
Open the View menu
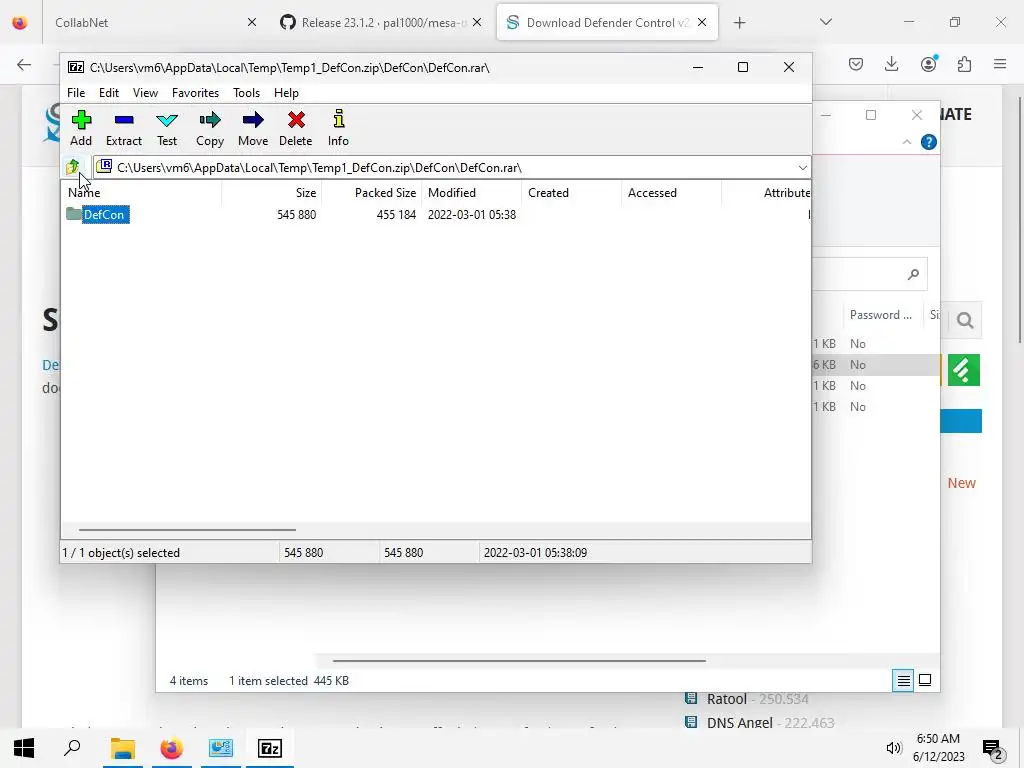pyautogui.click(x=145, y=93)
